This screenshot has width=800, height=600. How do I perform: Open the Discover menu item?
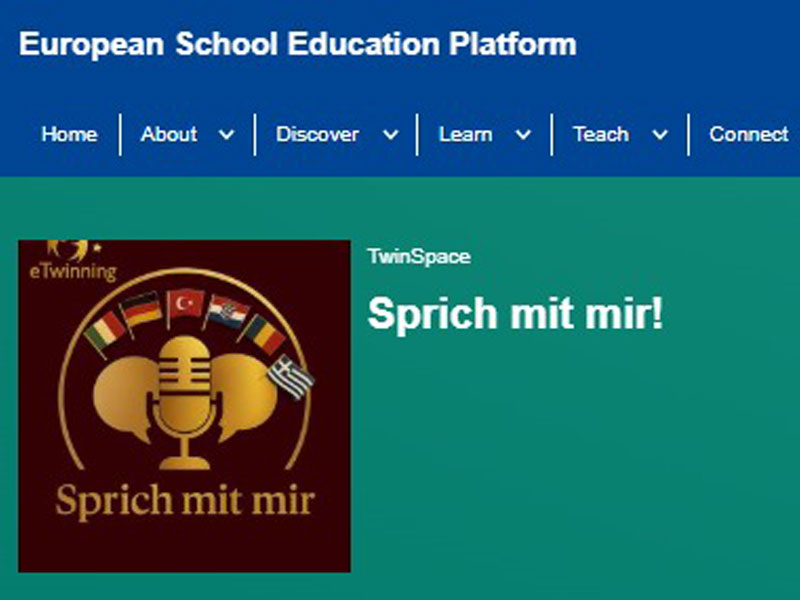pos(317,135)
